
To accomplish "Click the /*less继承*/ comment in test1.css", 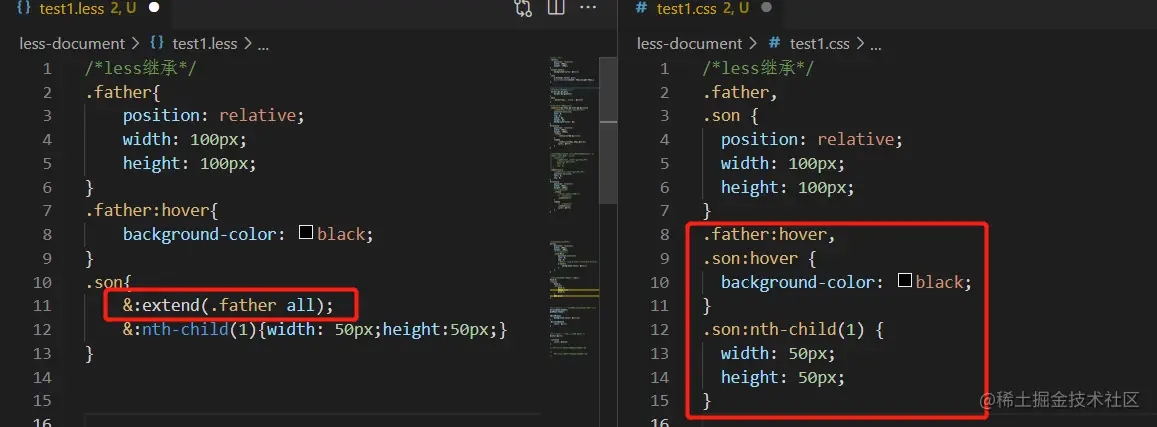I will (x=758, y=69).
